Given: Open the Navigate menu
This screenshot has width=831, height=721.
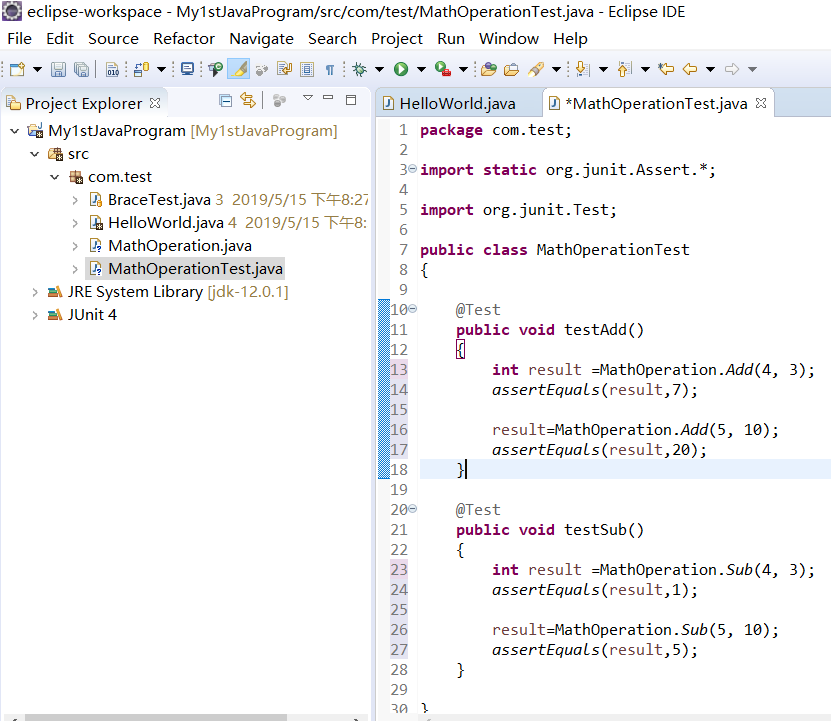Looking at the screenshot, I should 261,39.
